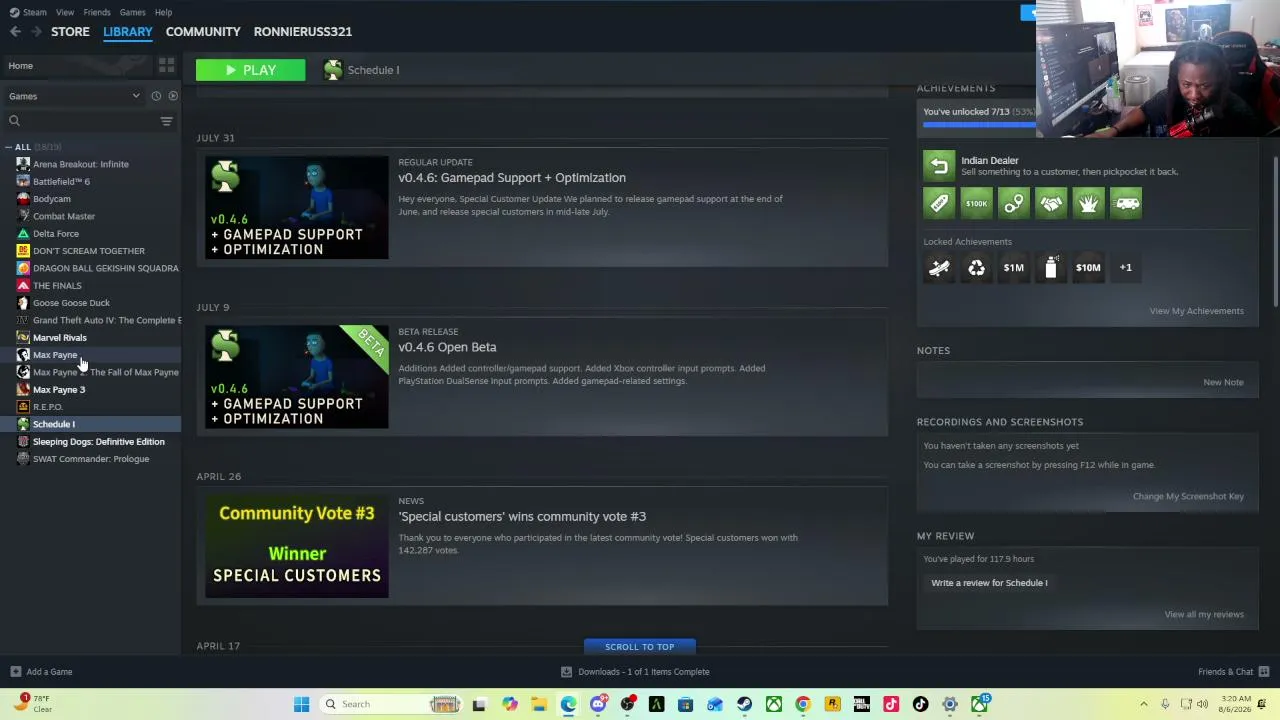Open Friends & Chat
The height and width of the screenshot is (720, 1280).
(1233, 672)
